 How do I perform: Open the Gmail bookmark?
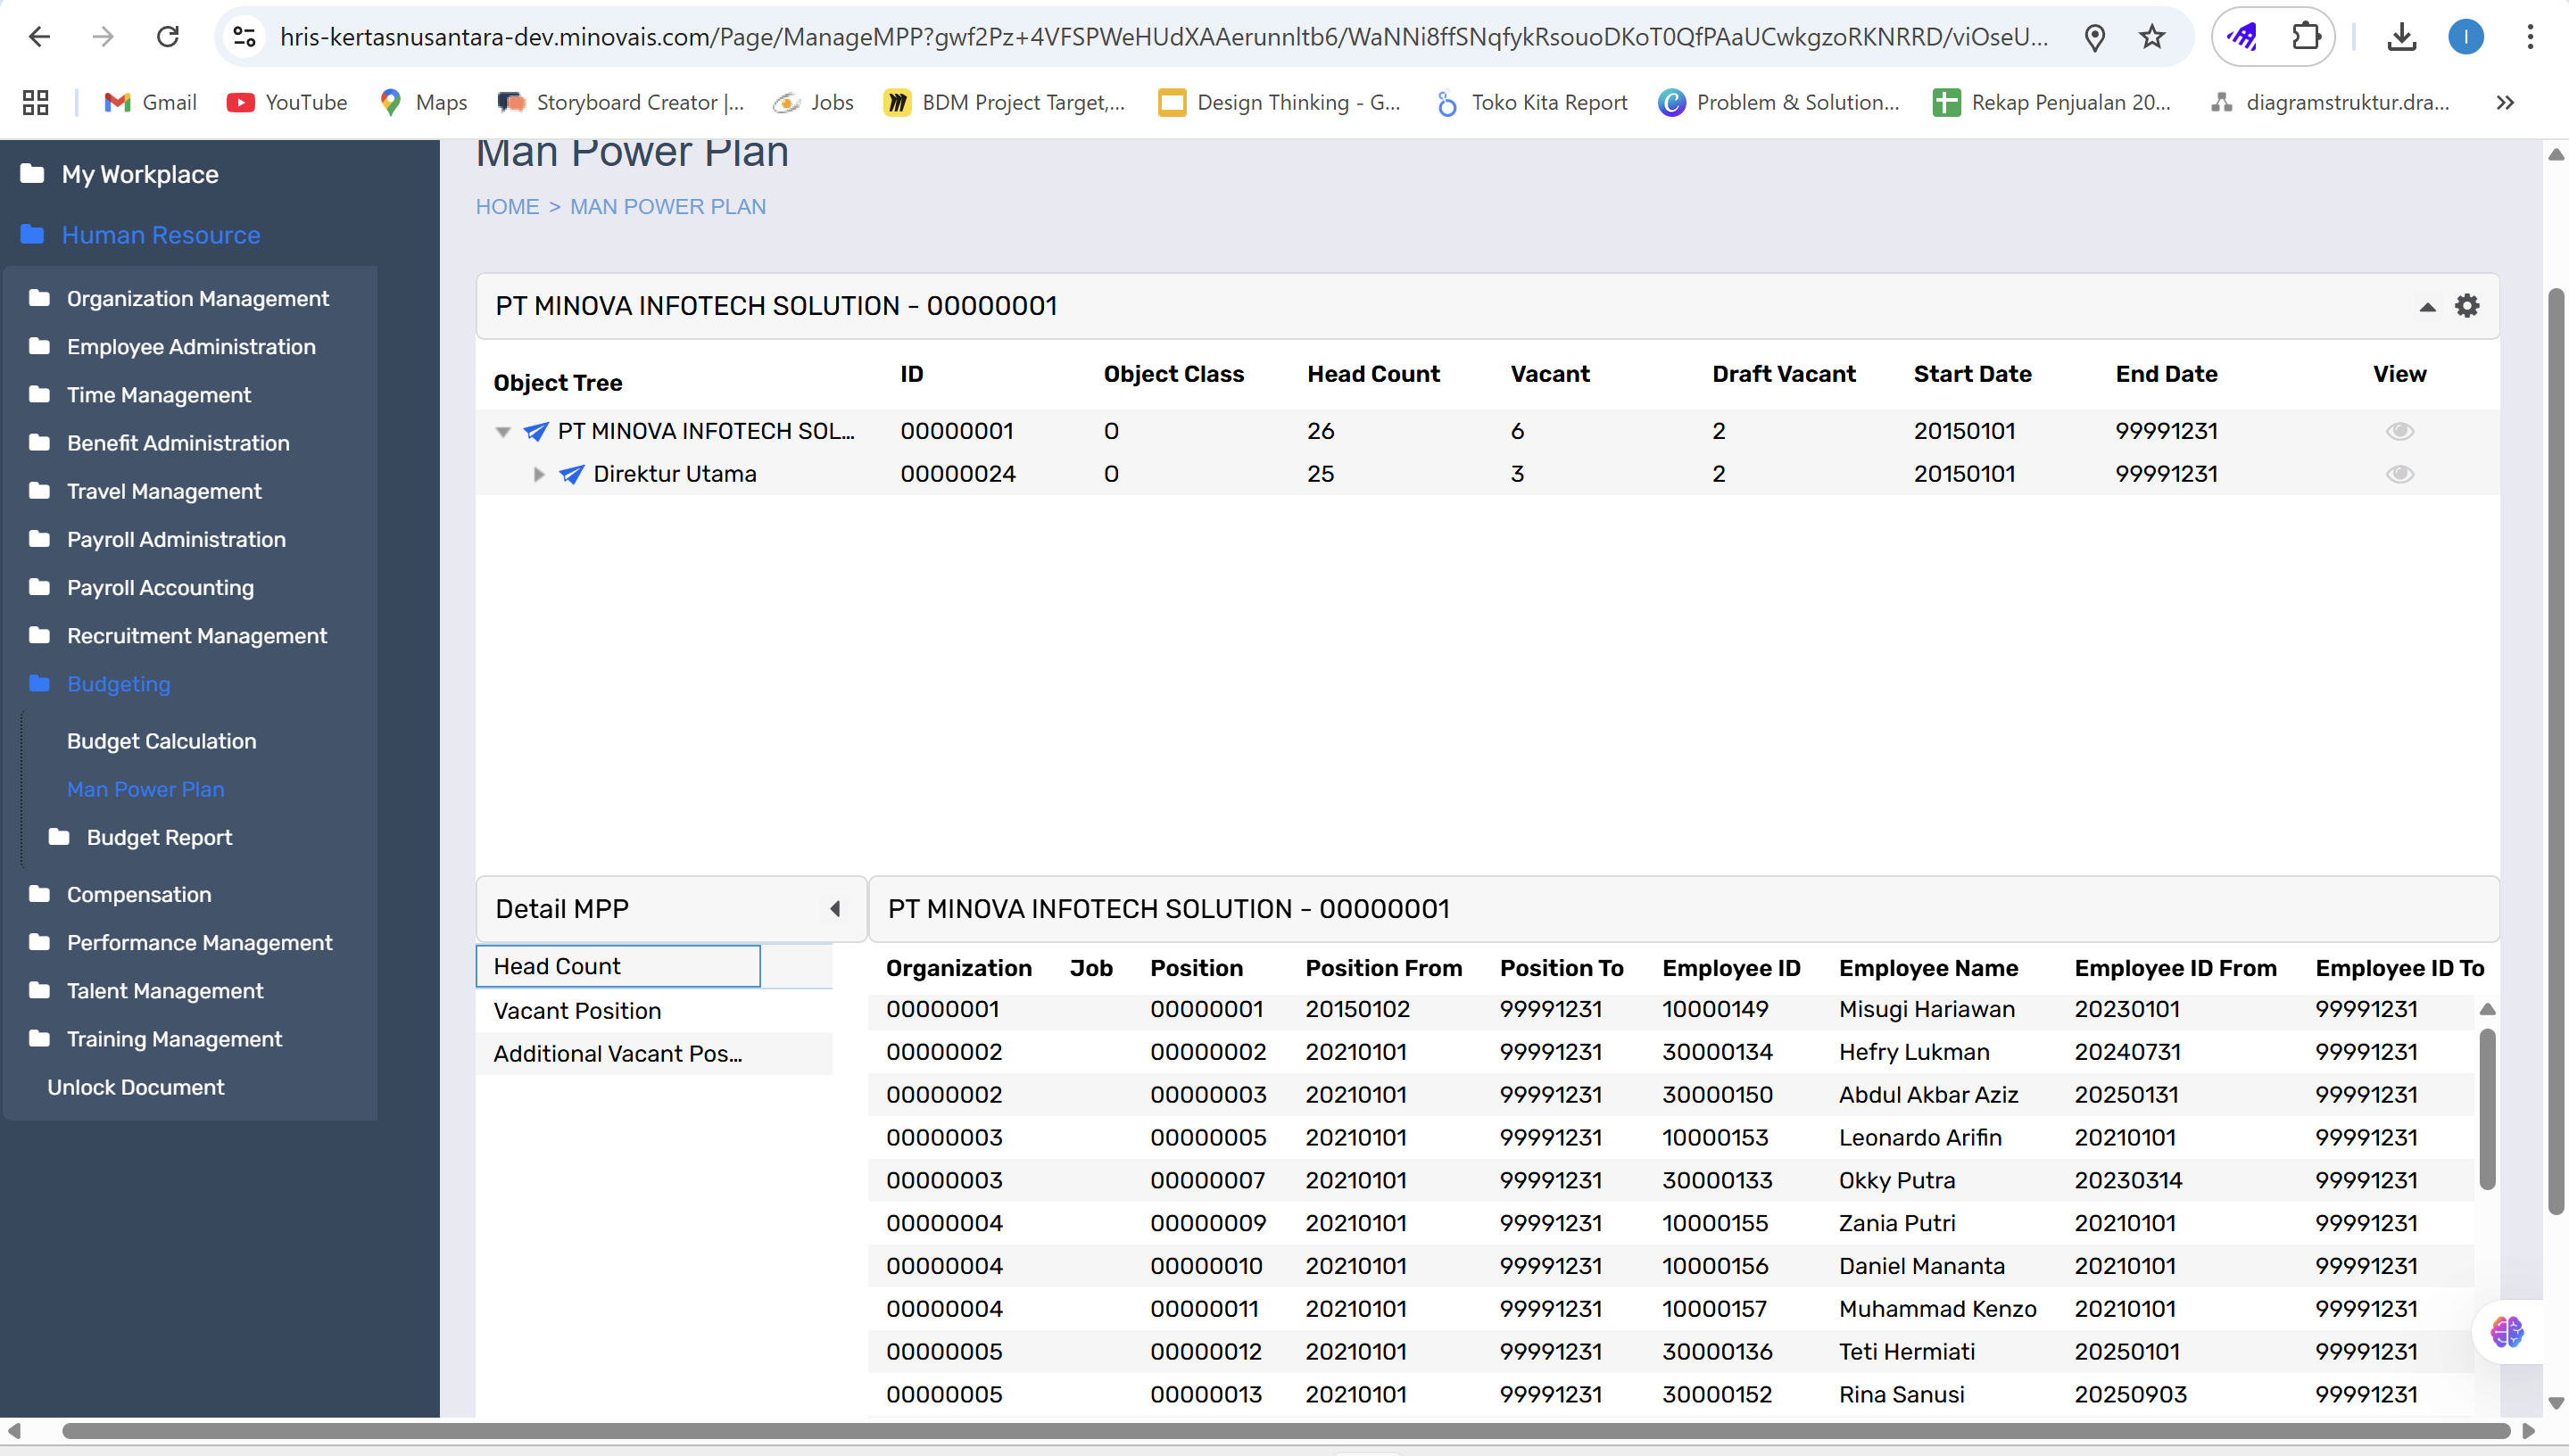(150, 102)
